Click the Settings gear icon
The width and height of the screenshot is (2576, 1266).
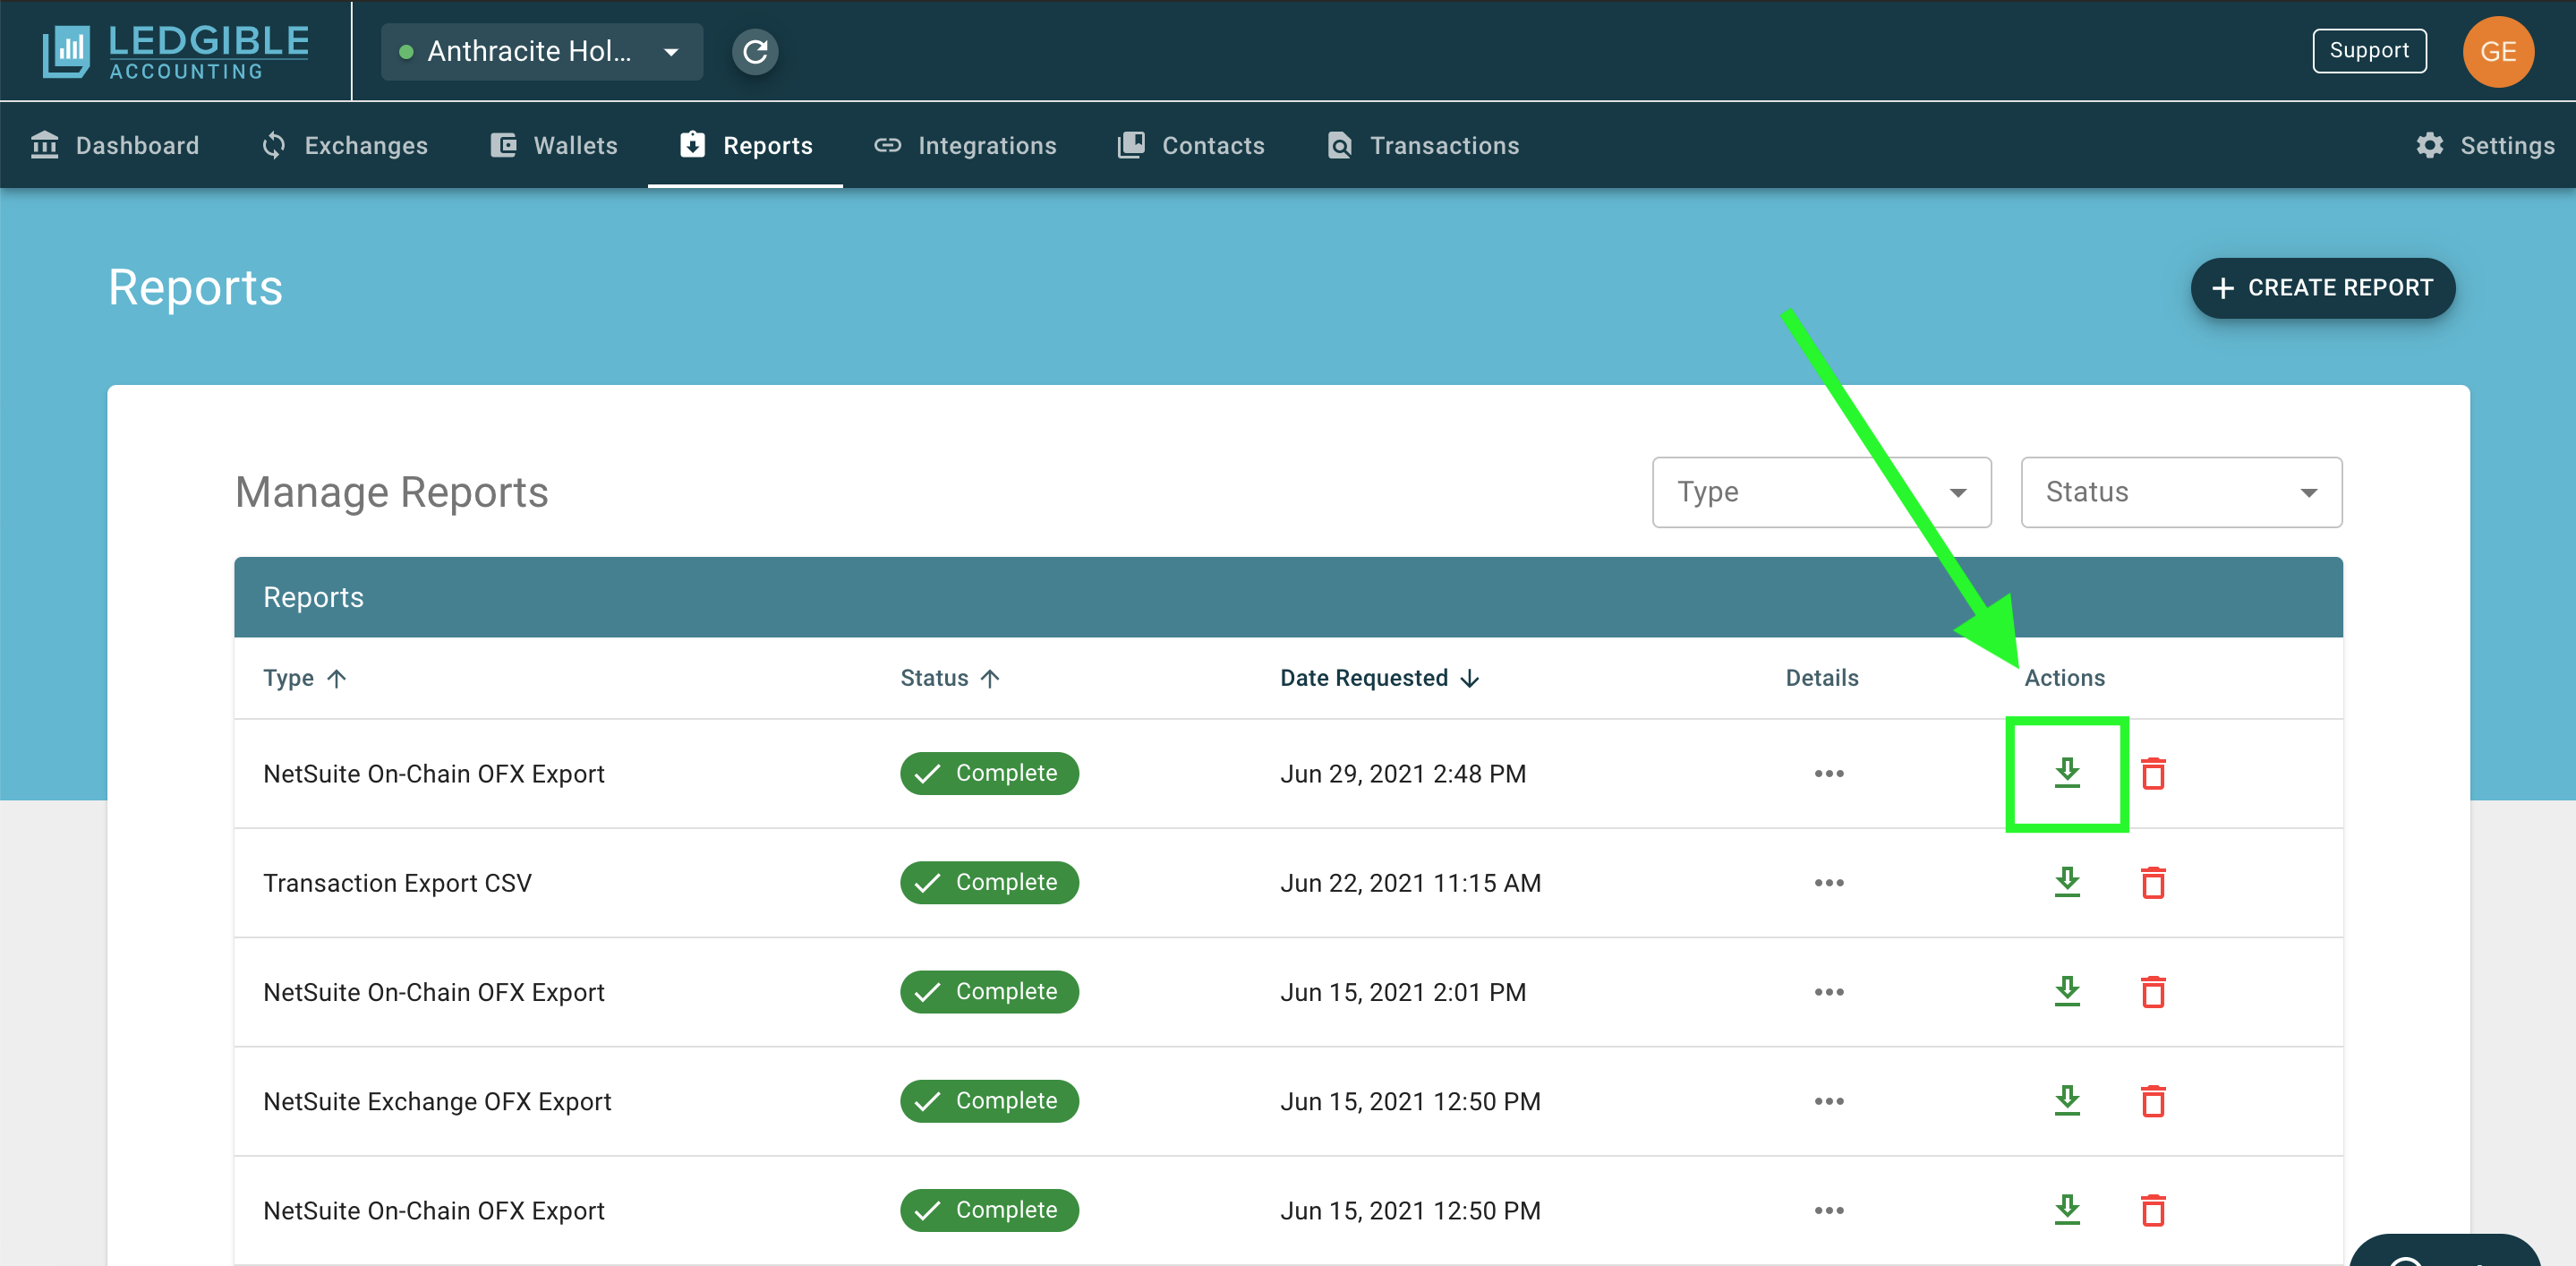(2429, 145)
